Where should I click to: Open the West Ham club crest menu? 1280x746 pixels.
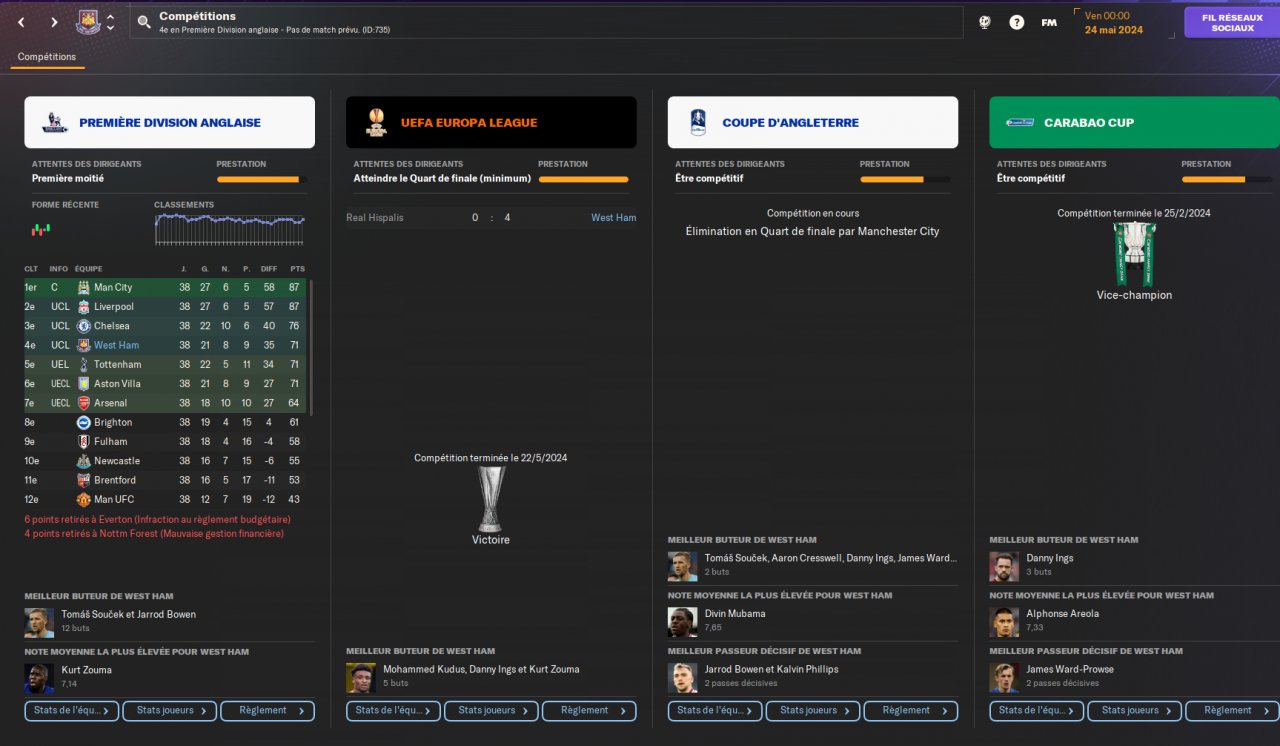coord(88,22)
